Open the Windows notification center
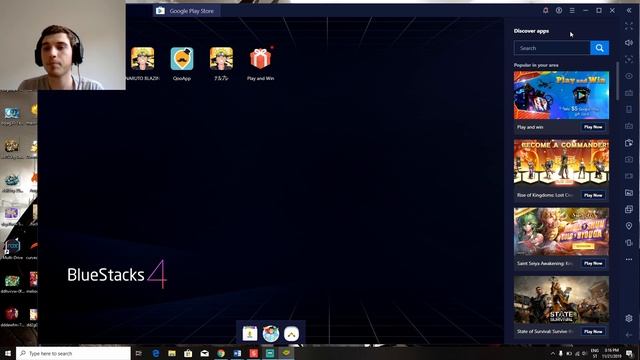 [629, 353]
